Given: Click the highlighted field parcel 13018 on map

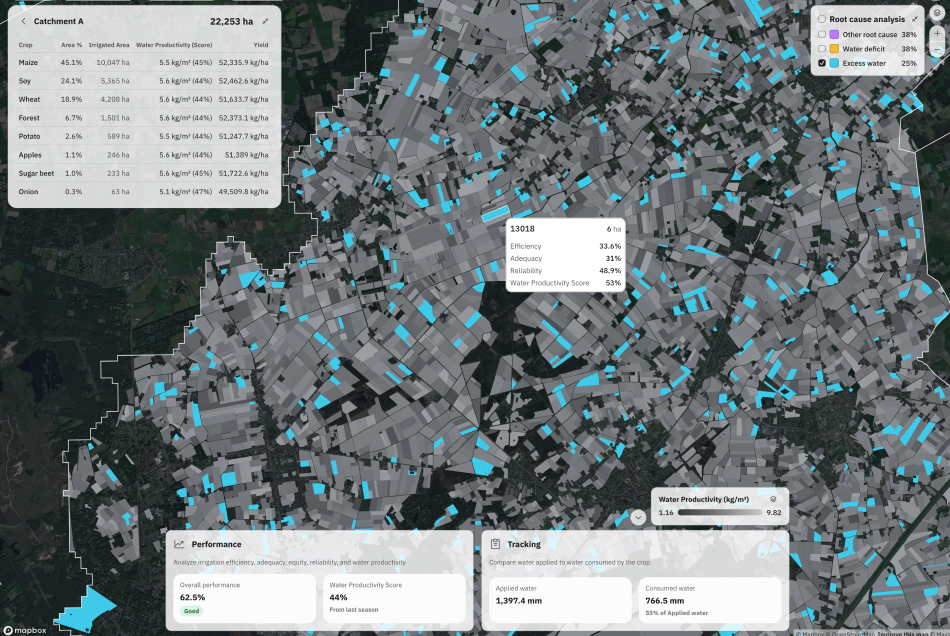Looking at the screenshot, I should pyautogui.click(x=496, y=213).
